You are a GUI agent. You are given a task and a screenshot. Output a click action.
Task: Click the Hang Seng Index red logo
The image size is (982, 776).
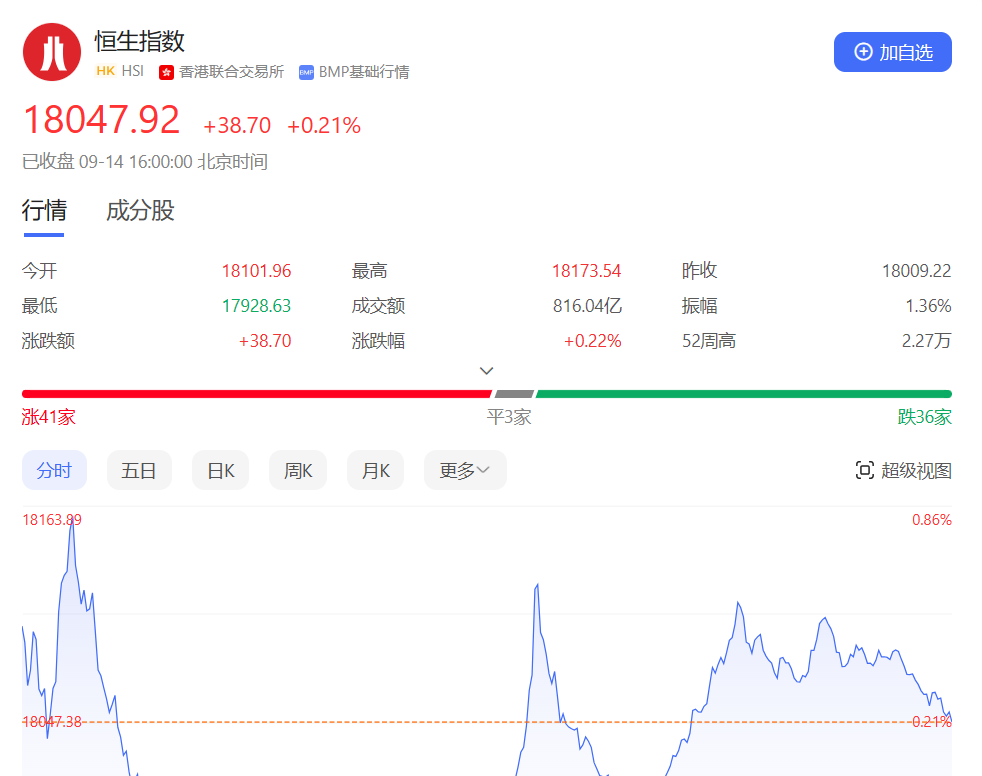click(x=52, y=52)
